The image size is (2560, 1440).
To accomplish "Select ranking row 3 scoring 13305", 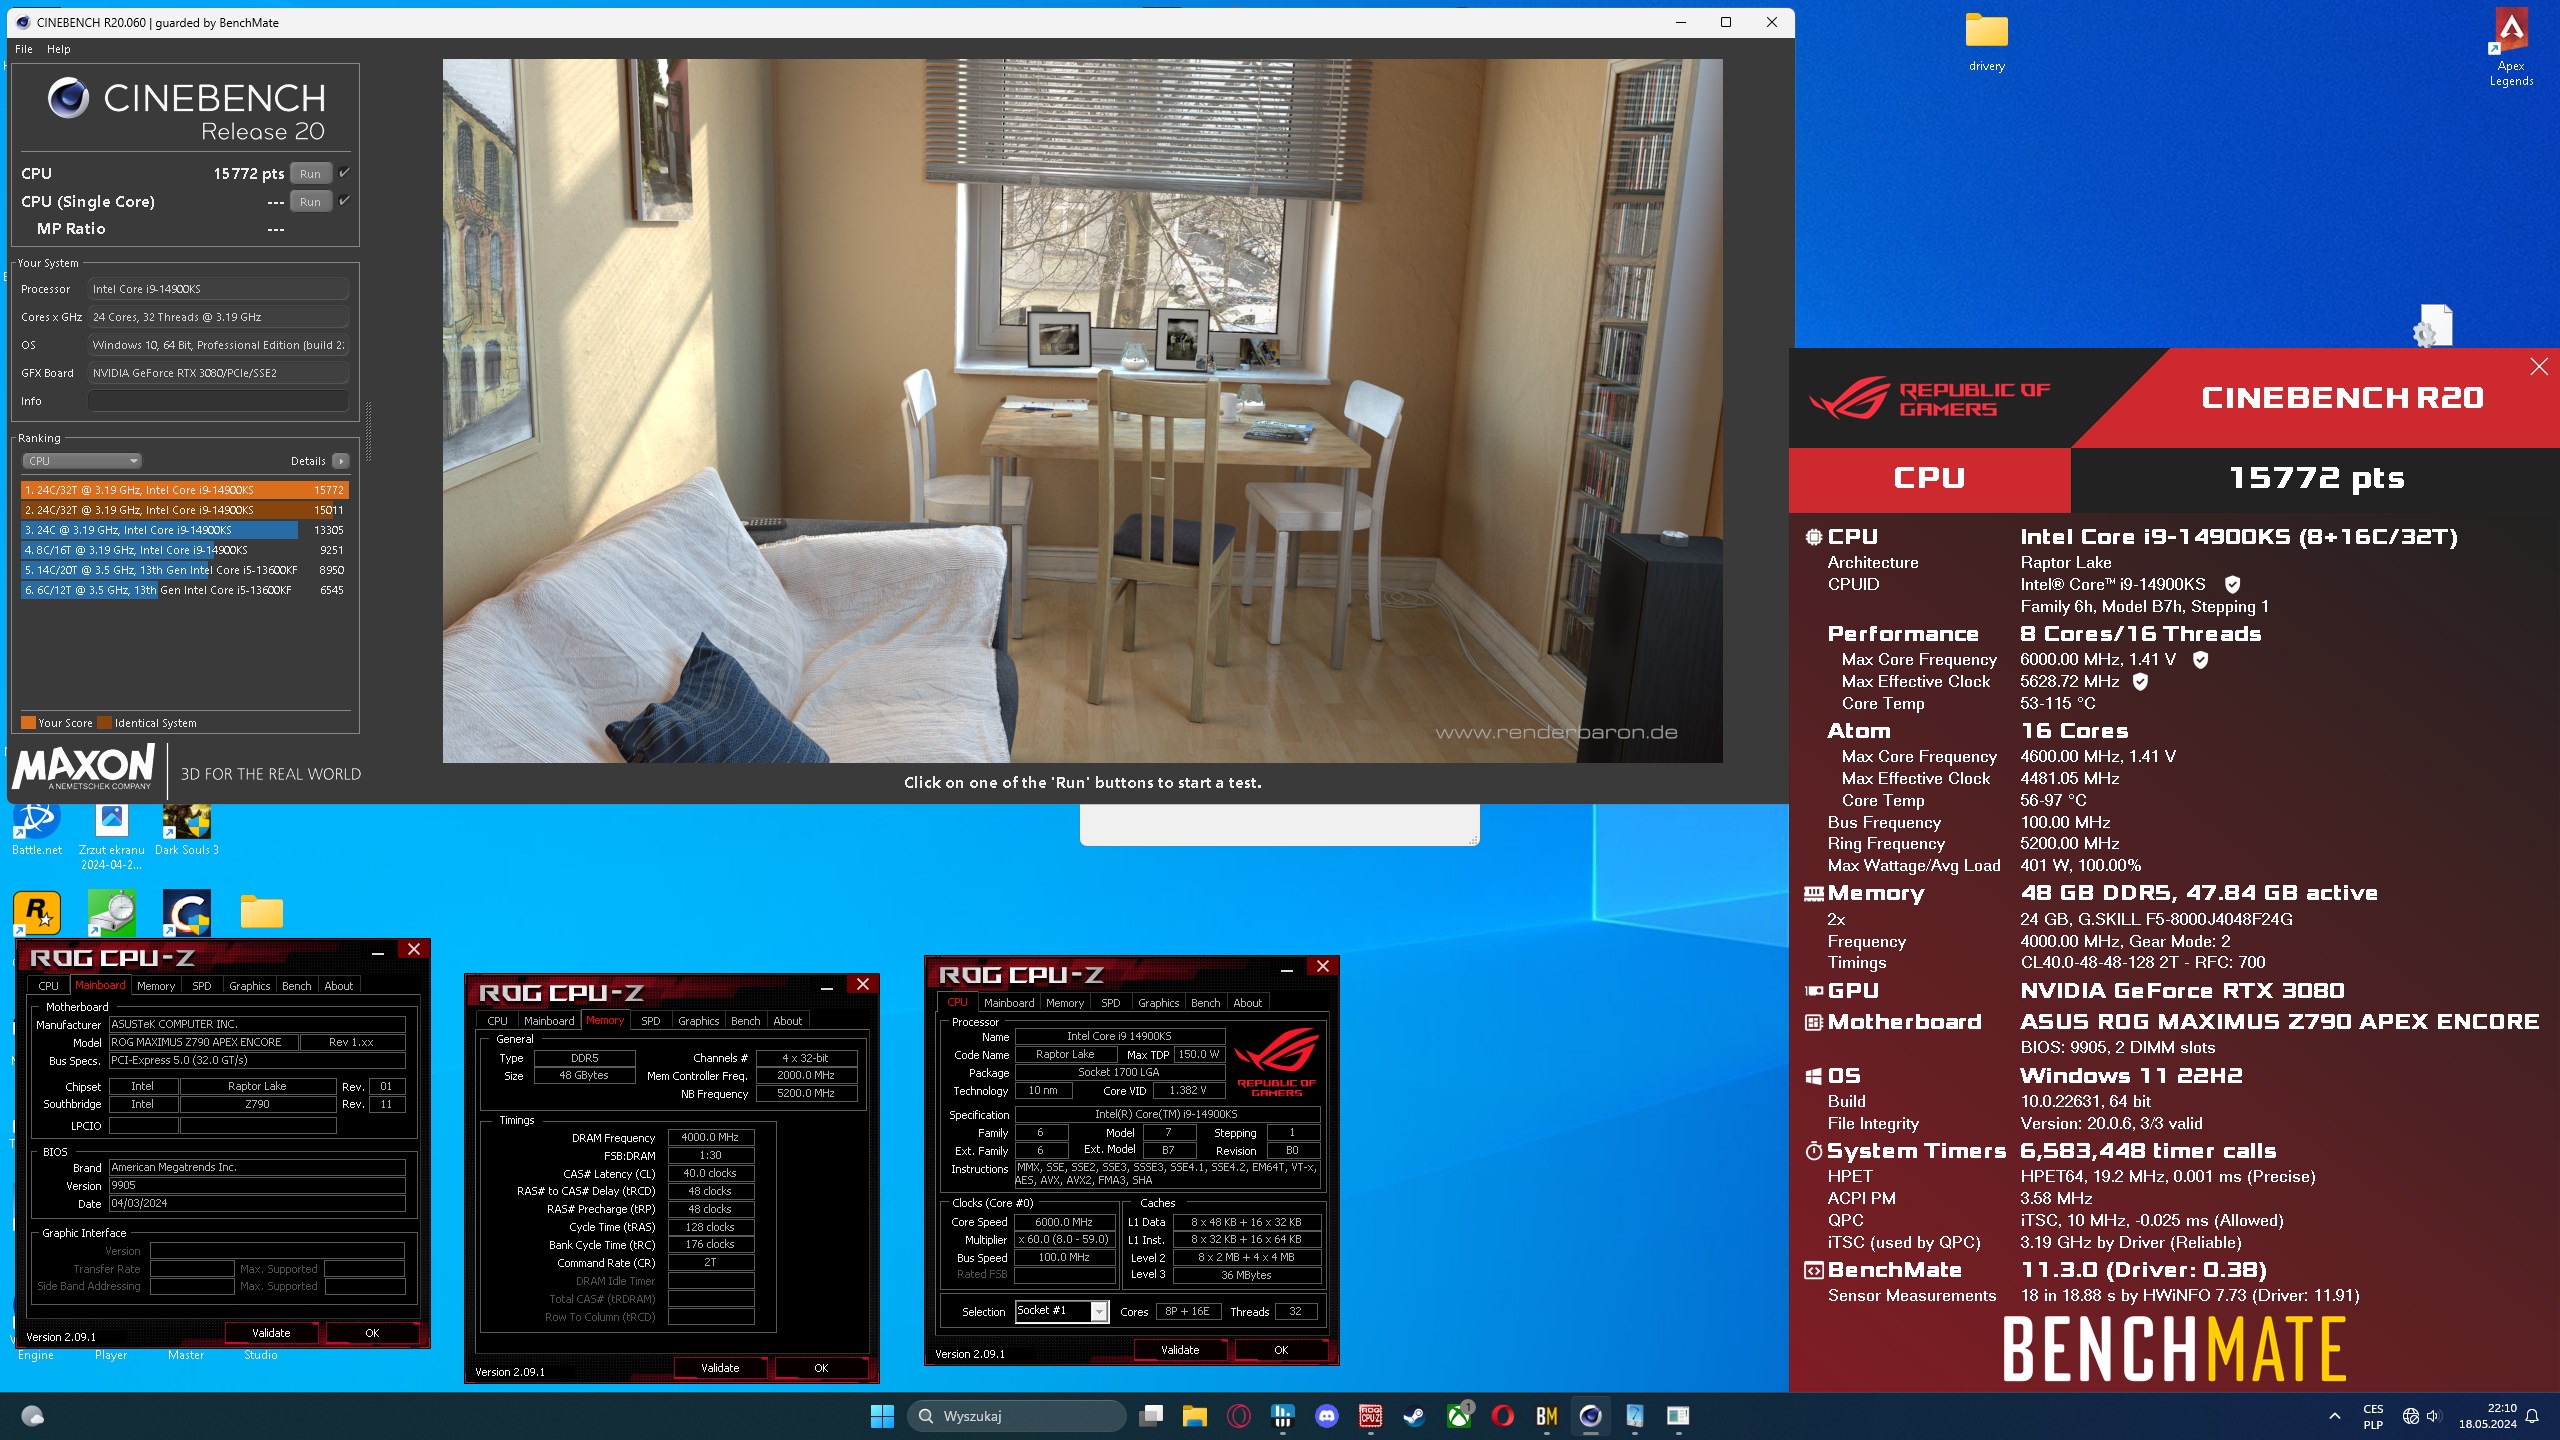I will tap(185, 530).
